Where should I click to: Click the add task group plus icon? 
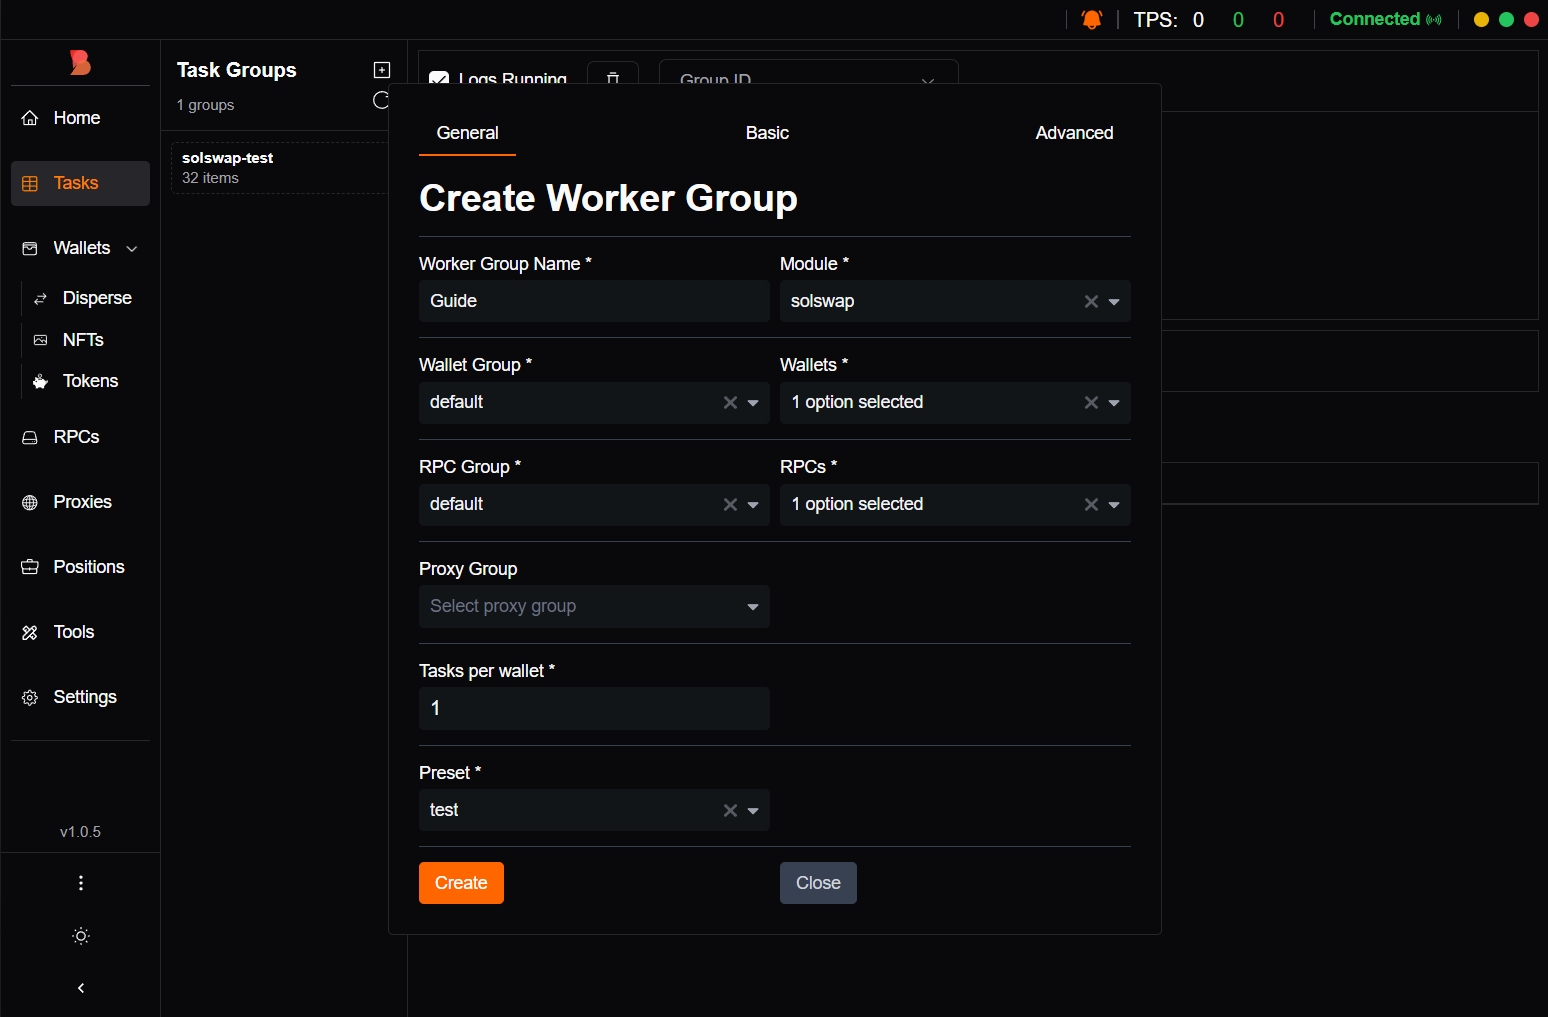(x=381, y=70)
